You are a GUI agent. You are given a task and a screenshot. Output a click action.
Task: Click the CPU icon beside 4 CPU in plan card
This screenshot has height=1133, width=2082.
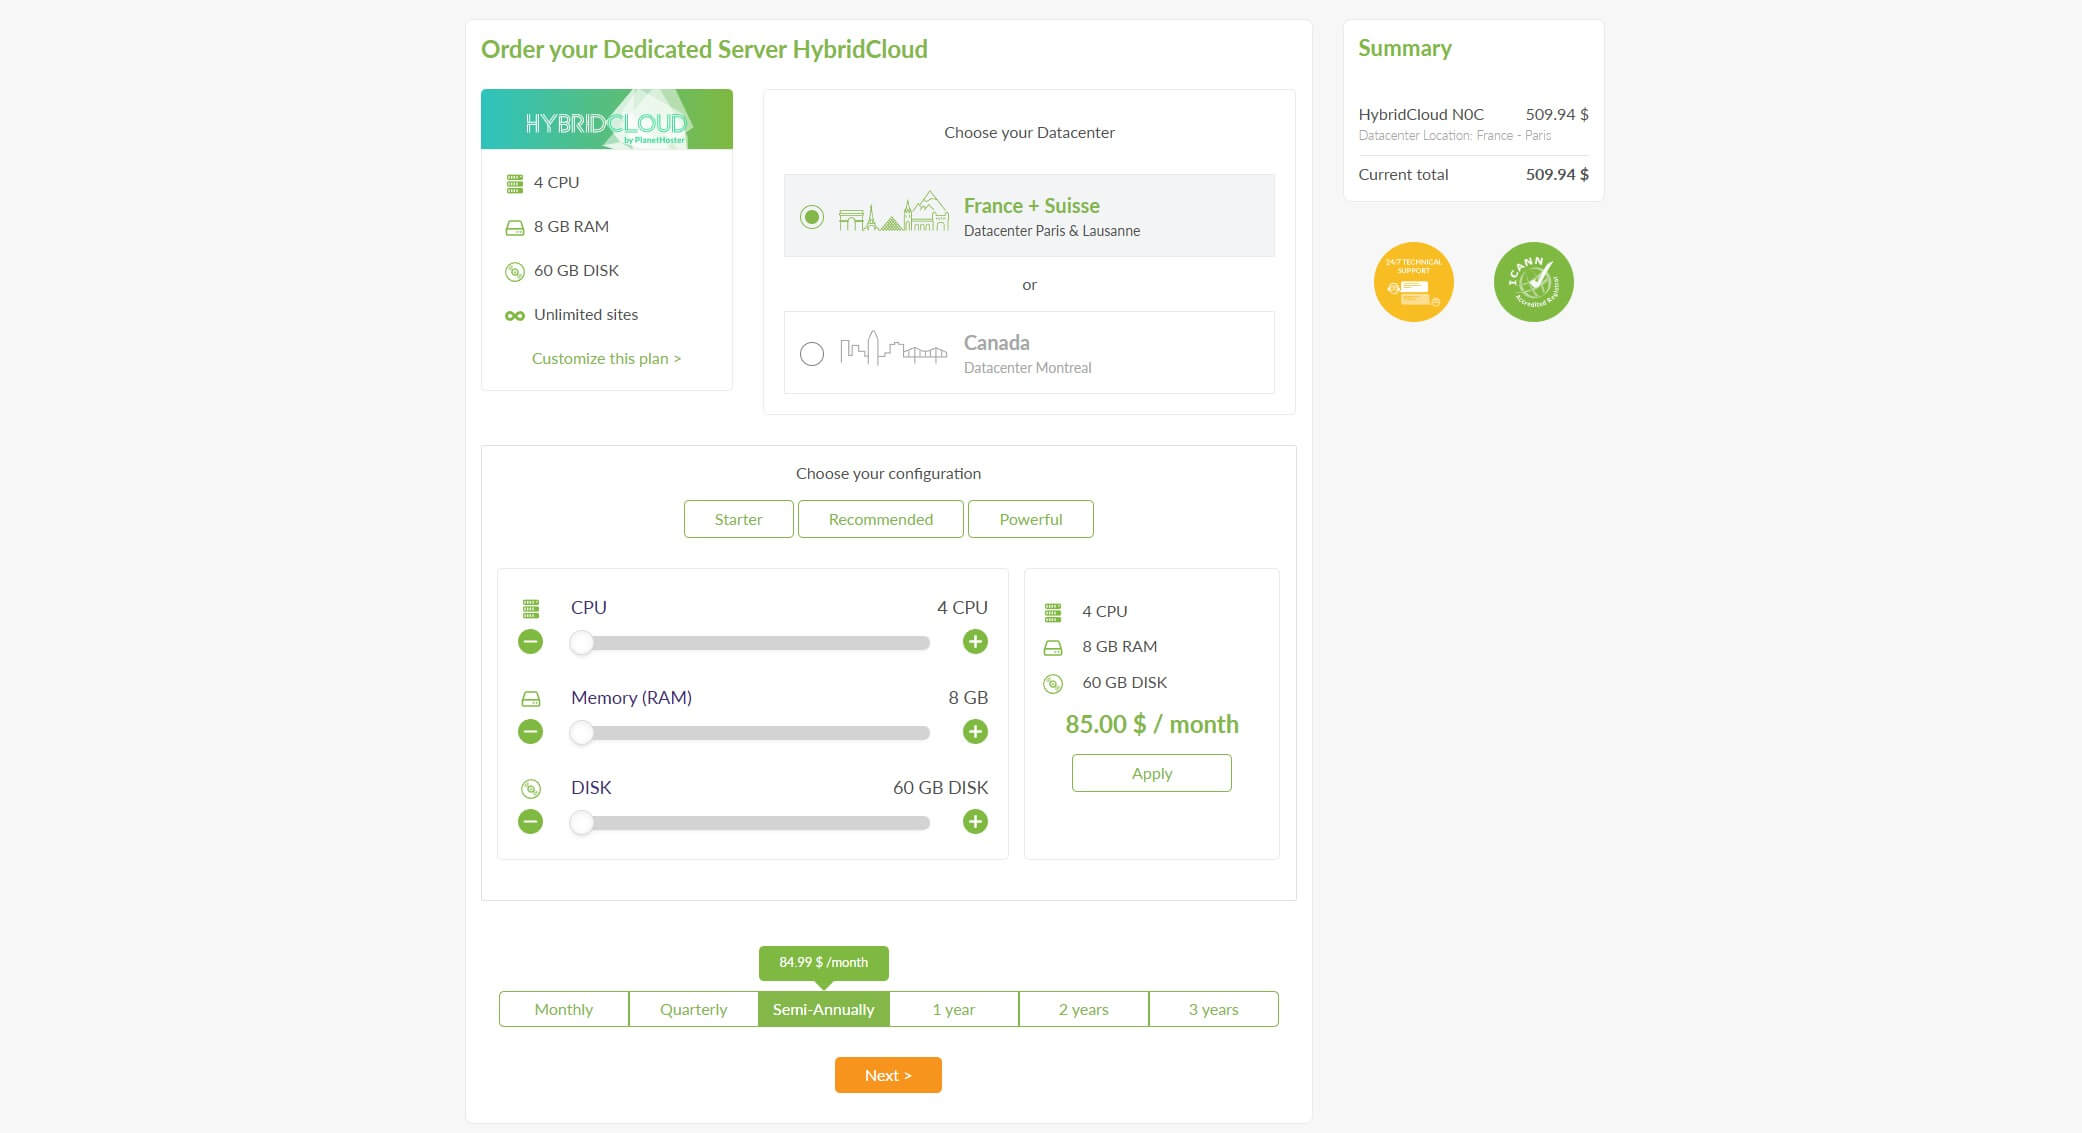[x=515, y=183]
